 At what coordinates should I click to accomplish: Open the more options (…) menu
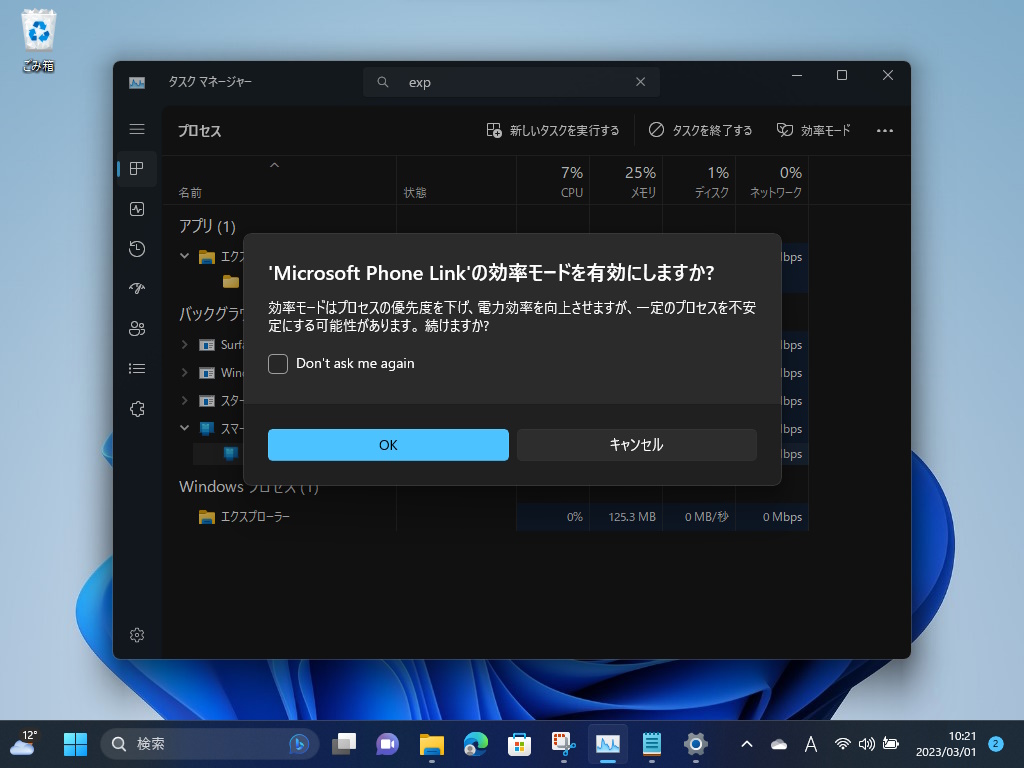pyautogui.click(x=884, y=130)
